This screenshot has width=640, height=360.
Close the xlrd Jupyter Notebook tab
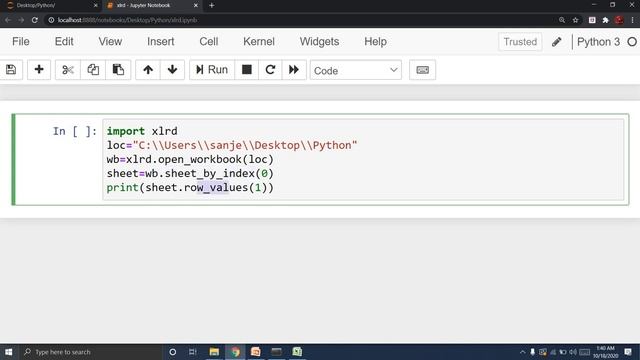click(196, 5)
